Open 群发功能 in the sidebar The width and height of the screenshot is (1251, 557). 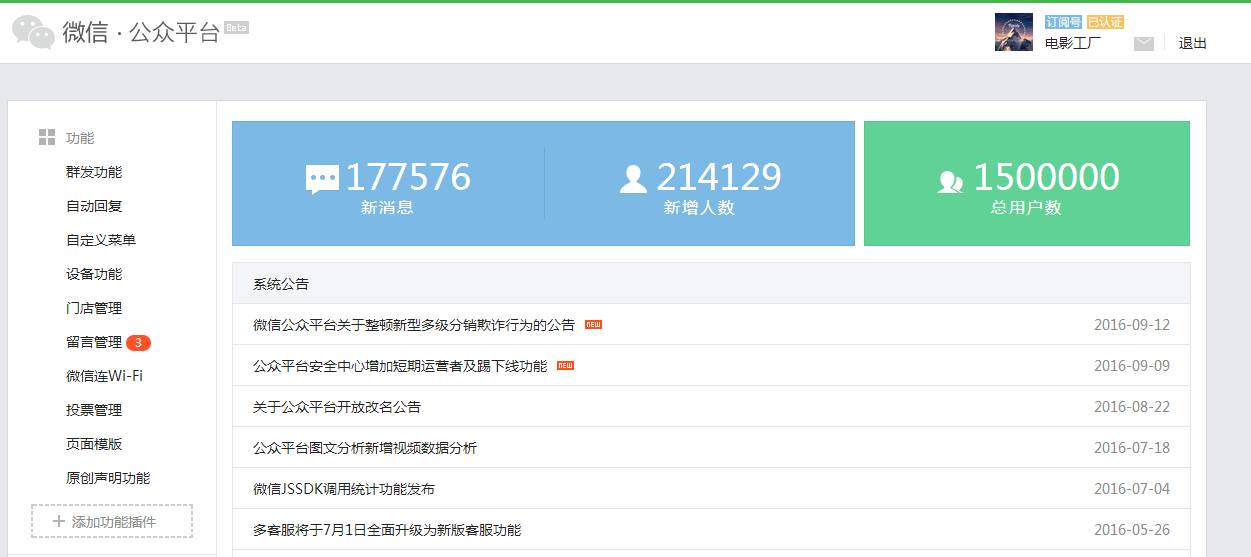(x=94, y=172)
